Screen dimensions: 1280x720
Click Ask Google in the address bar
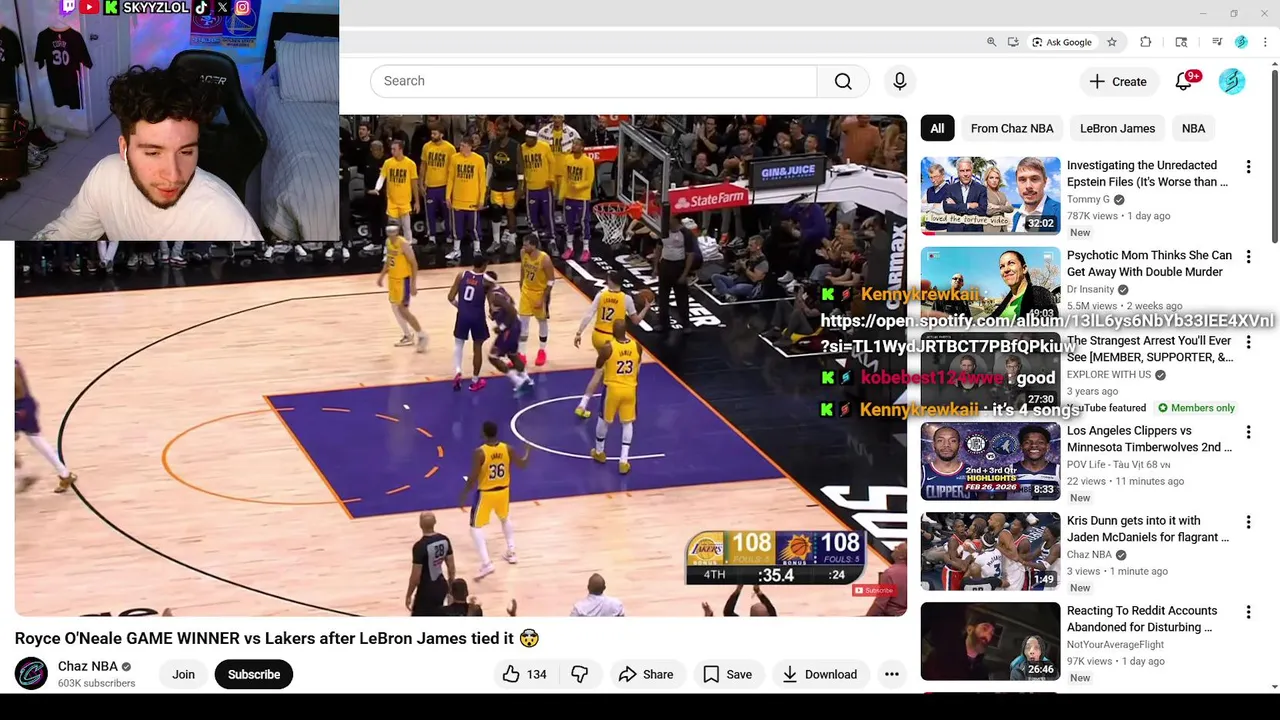point(1062,42)
